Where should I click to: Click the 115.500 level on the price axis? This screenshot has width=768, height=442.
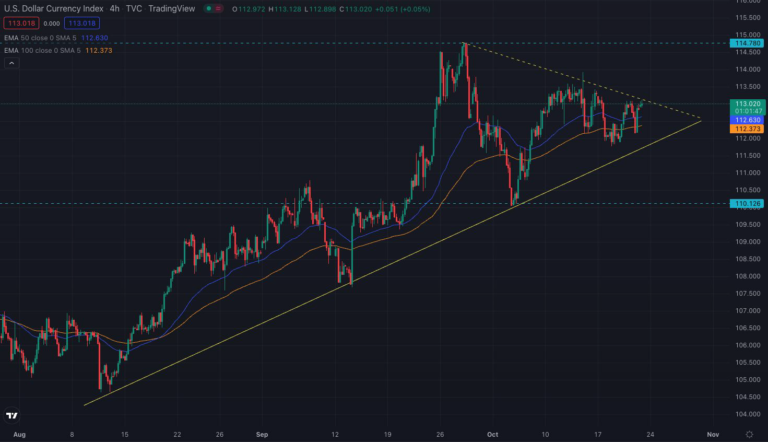coord(748,18)
